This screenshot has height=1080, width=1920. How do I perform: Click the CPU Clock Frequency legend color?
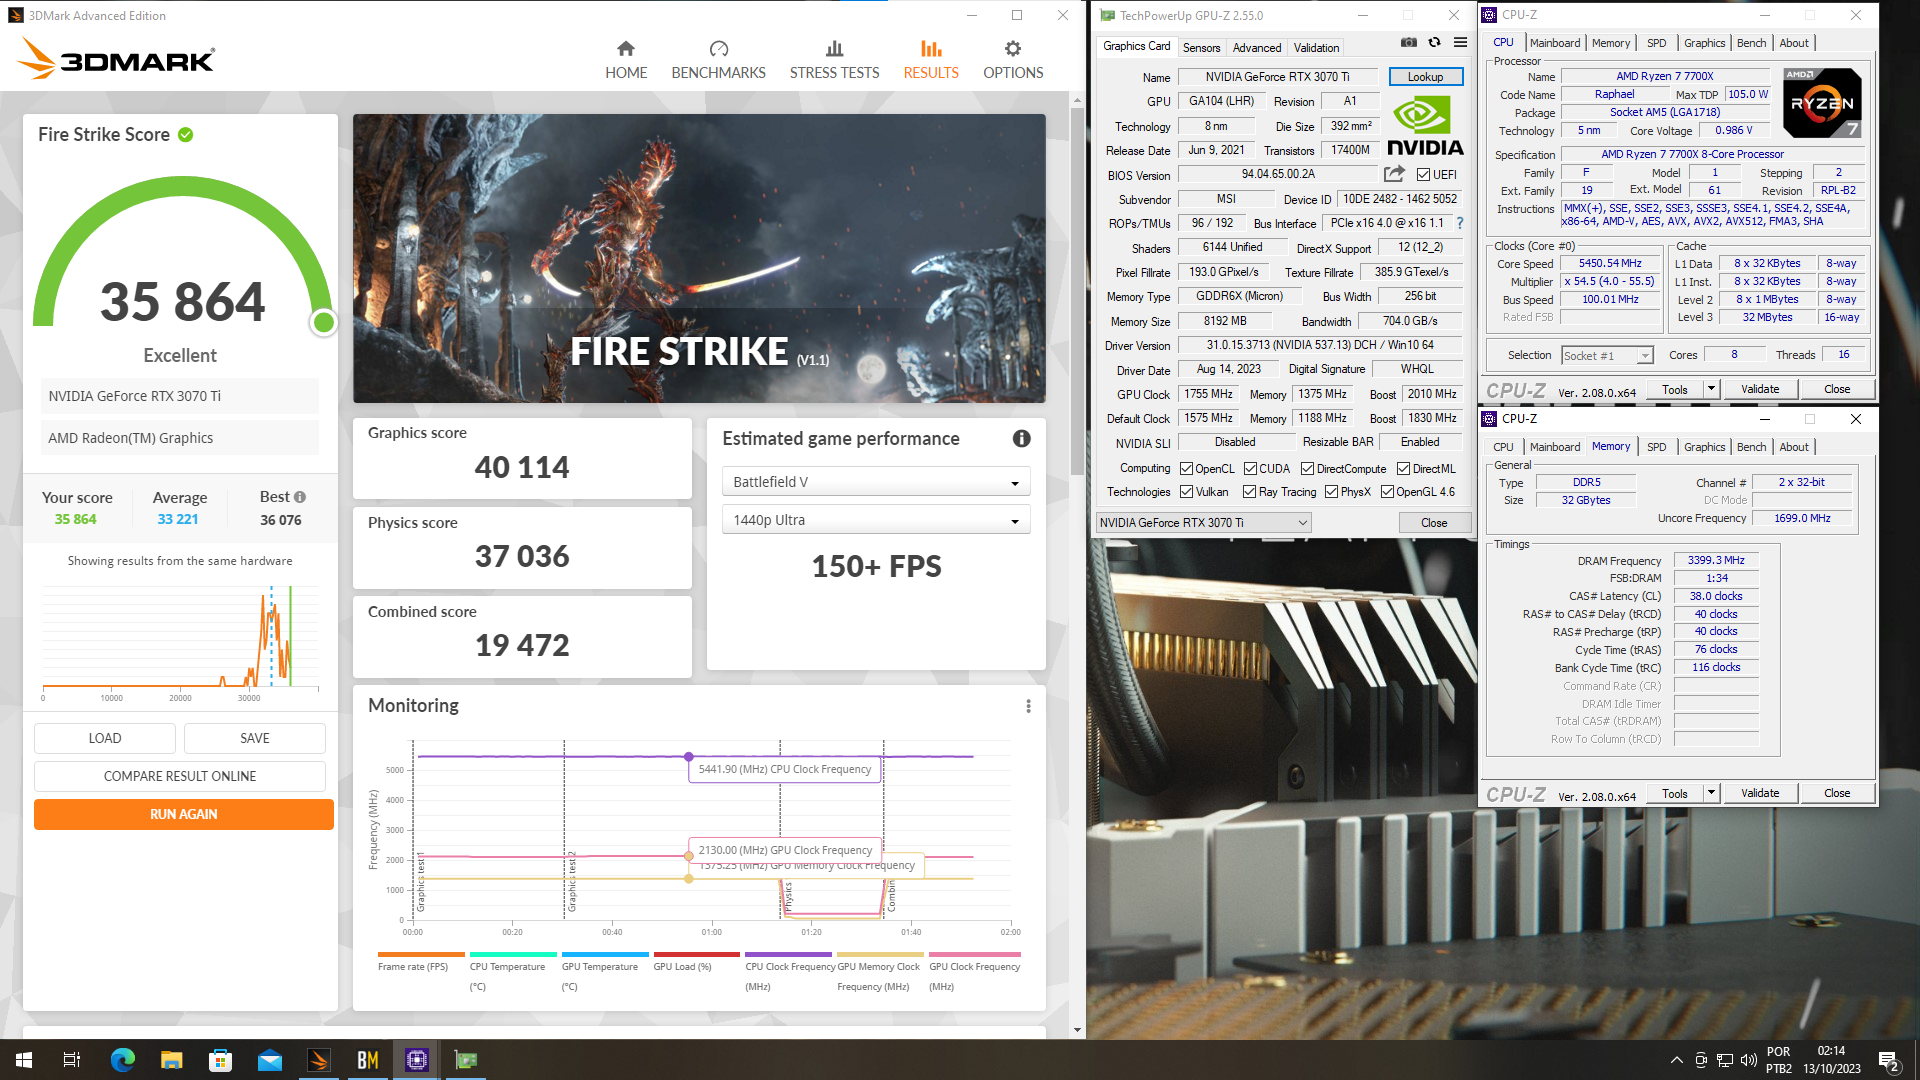(x=790, y=955)
